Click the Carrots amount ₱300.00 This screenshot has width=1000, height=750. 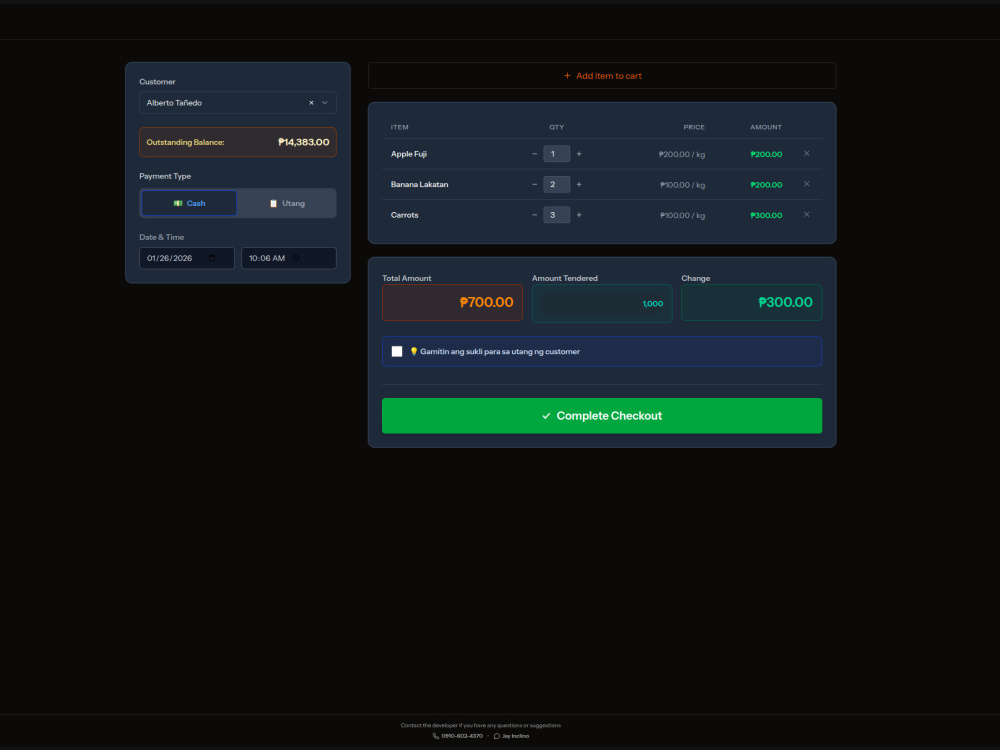pos(766,216)
